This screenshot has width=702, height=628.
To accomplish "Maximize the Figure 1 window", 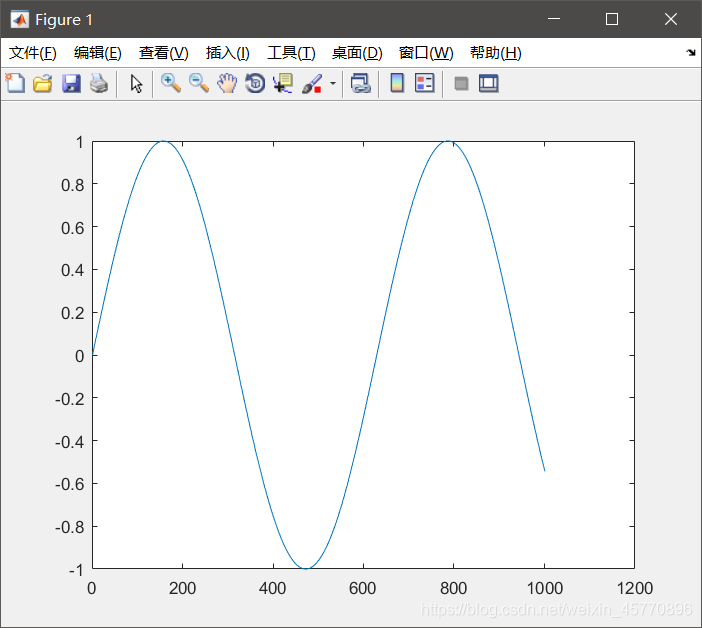I will point(612,19).
